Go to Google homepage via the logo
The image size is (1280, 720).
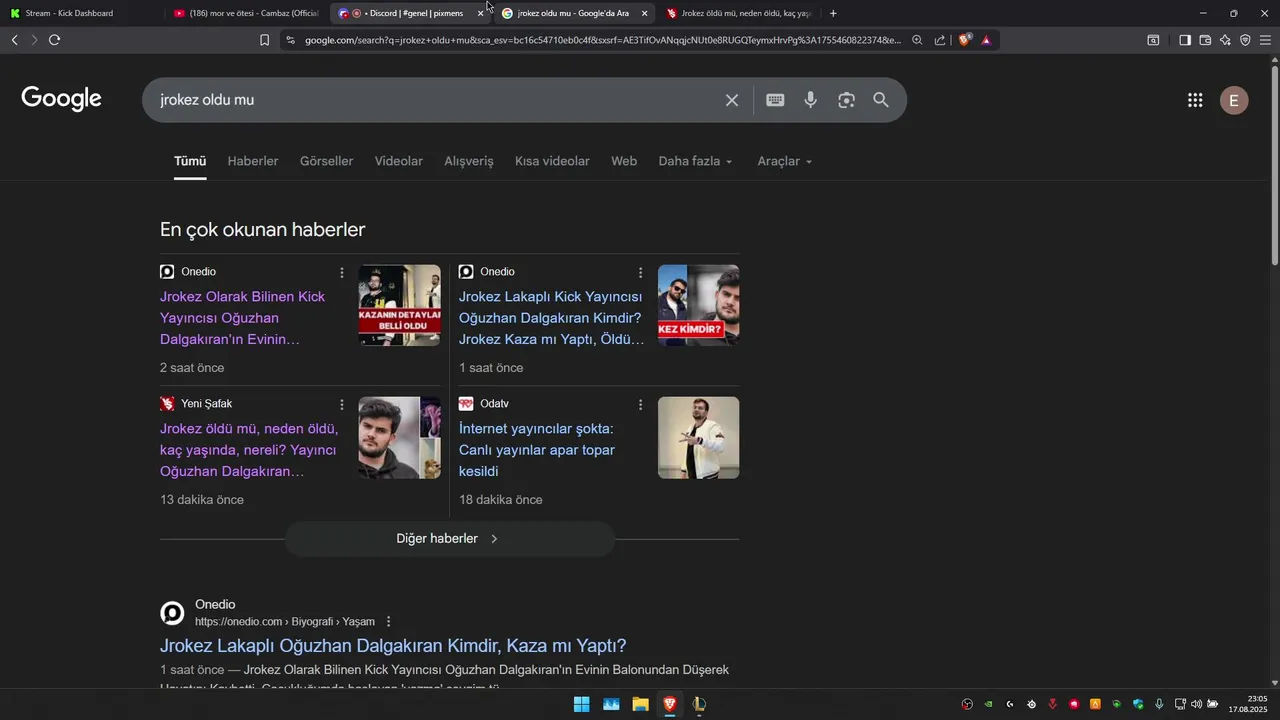tap(62, 99)
